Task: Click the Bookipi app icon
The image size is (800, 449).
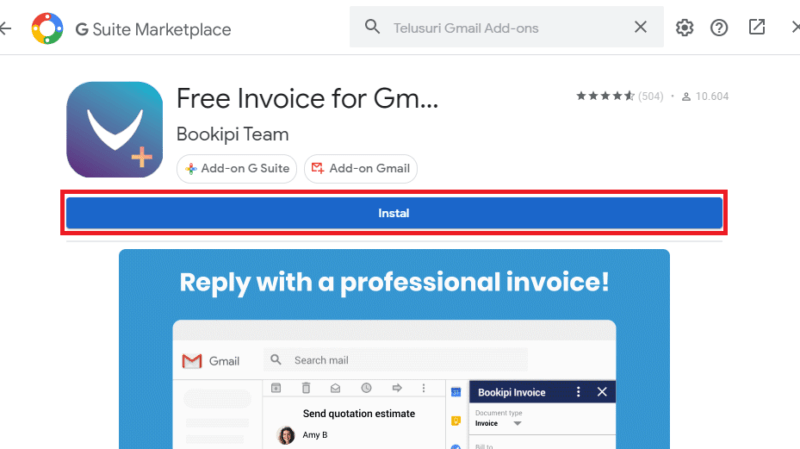Action: [x=115, y=130]
